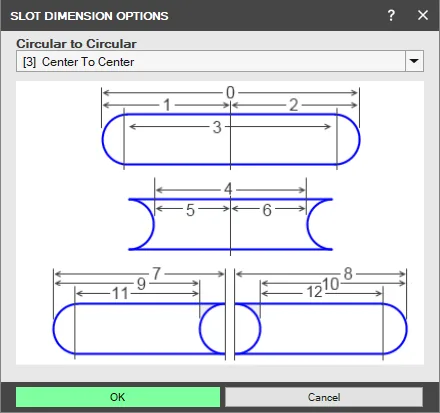Click dimension label 1 in the diagram

tap(167, 105)
